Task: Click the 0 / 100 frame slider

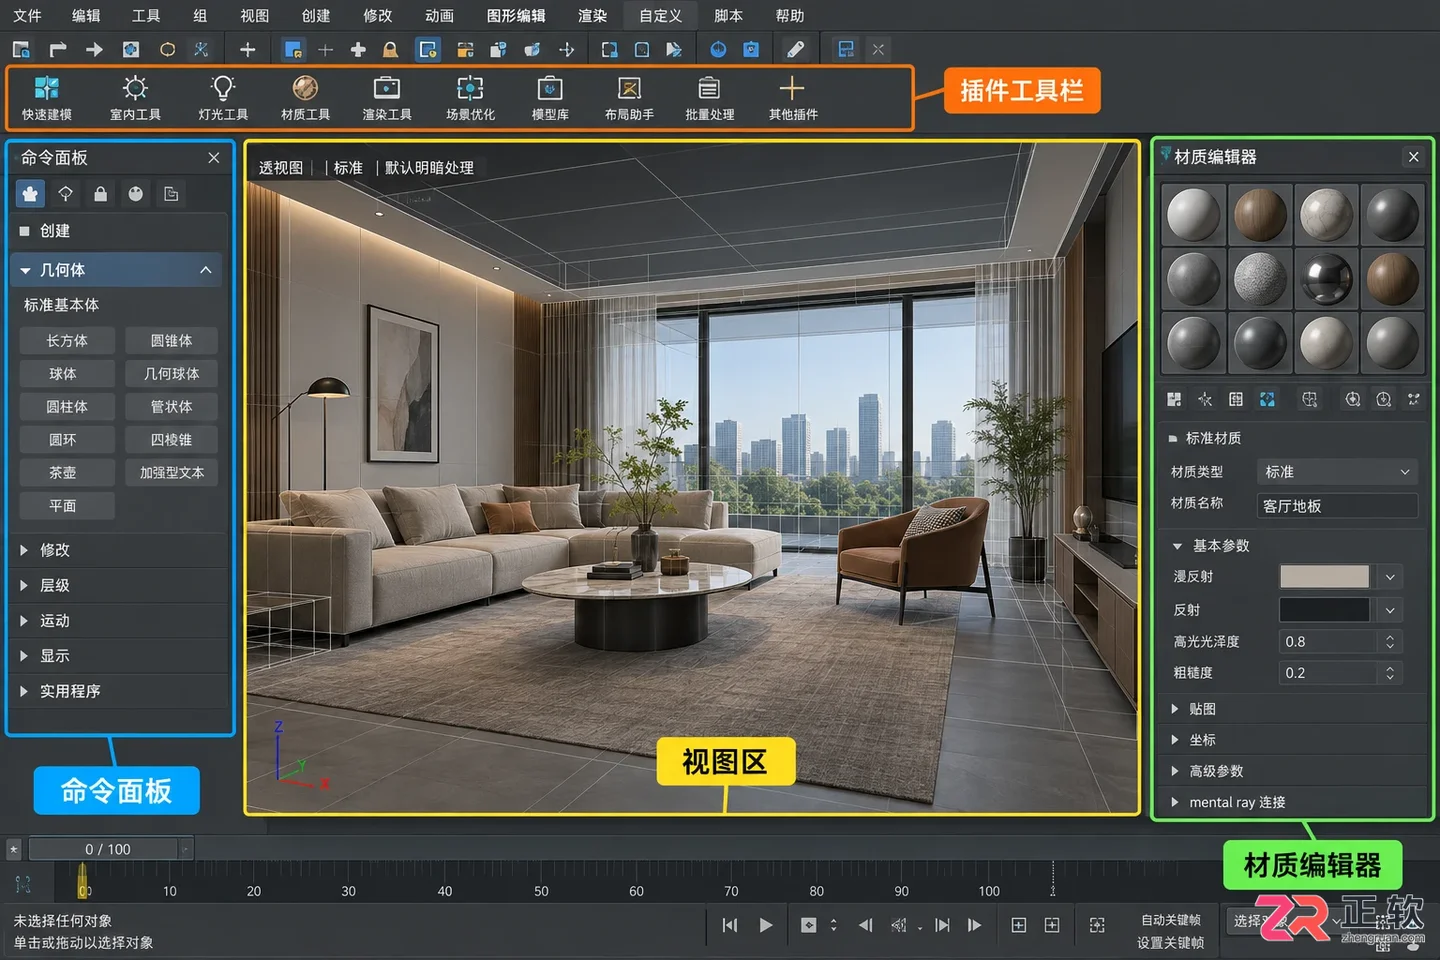Action: (108, 849)
